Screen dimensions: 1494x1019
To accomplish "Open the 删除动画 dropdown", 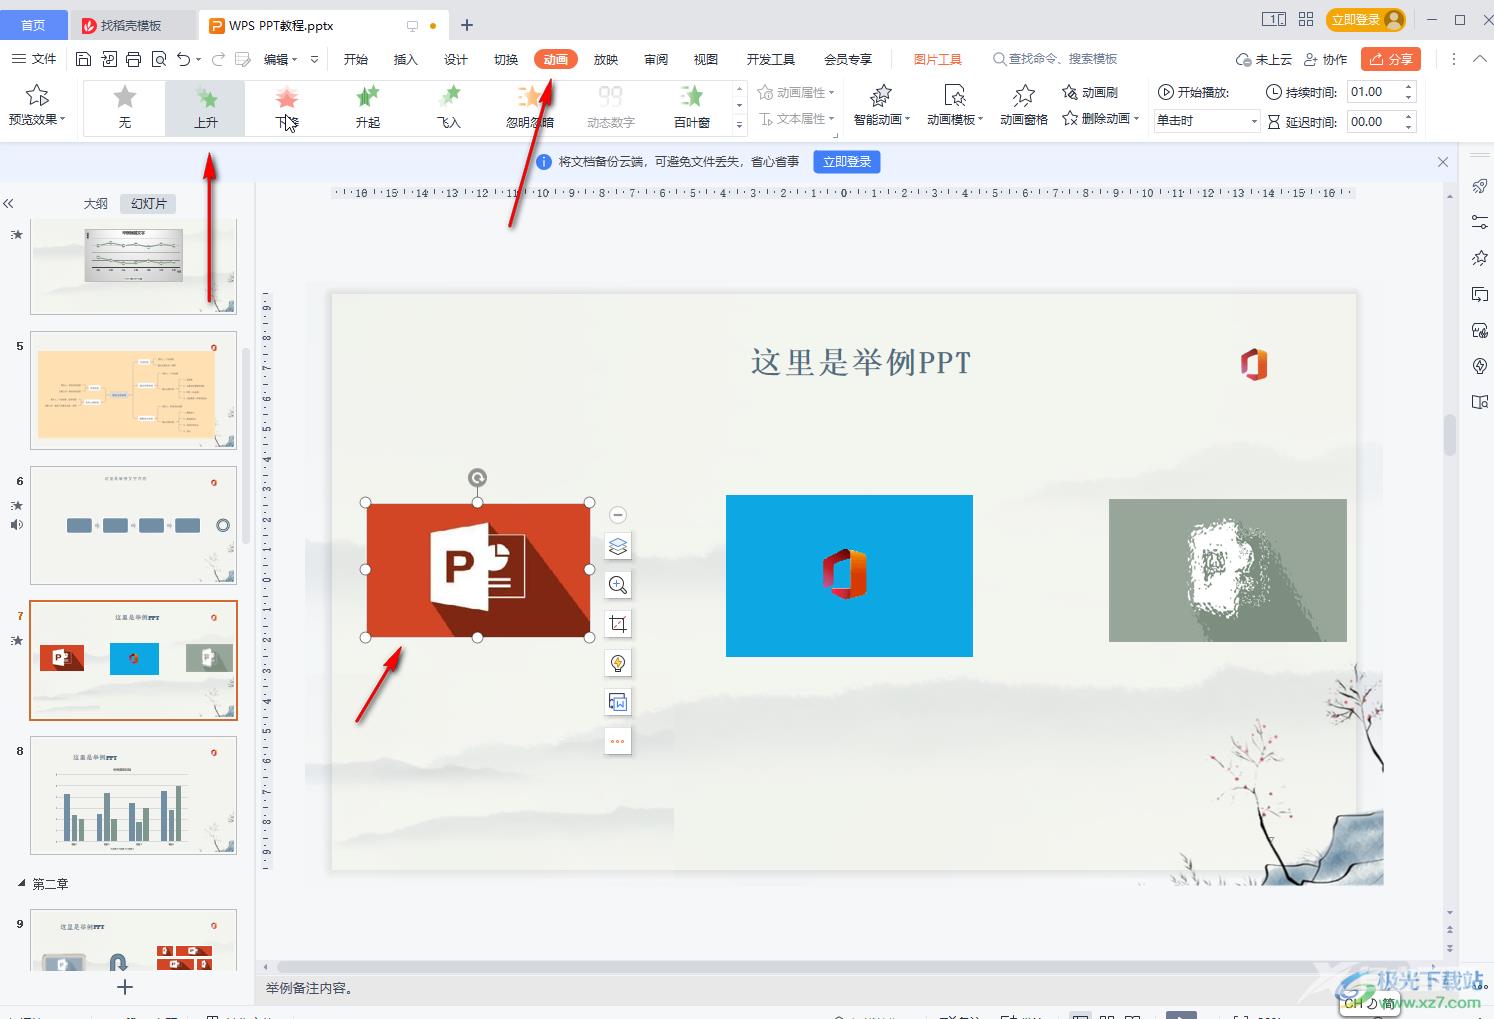I will coord(1101,119).
